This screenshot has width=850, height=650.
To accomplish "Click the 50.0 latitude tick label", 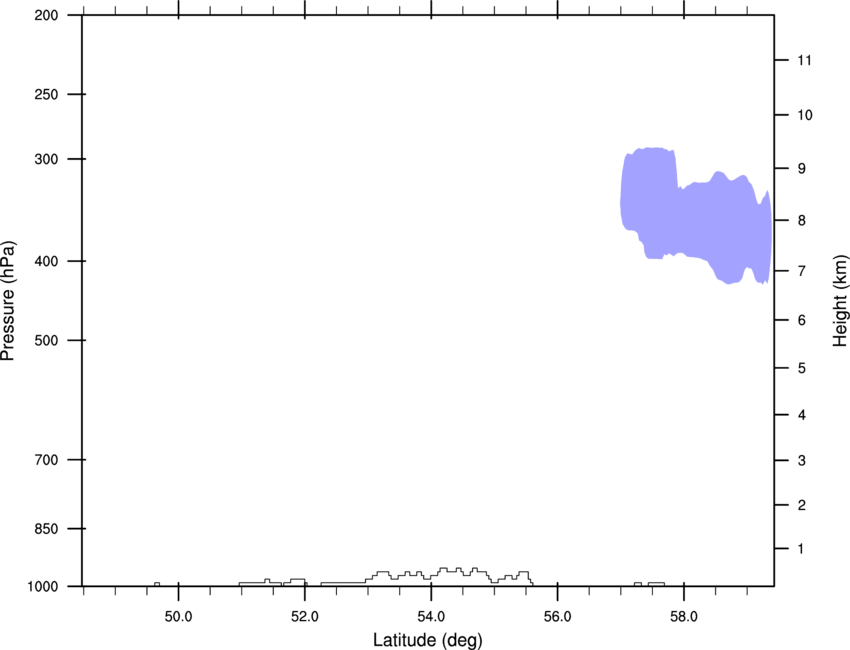I will click(178, 617).
